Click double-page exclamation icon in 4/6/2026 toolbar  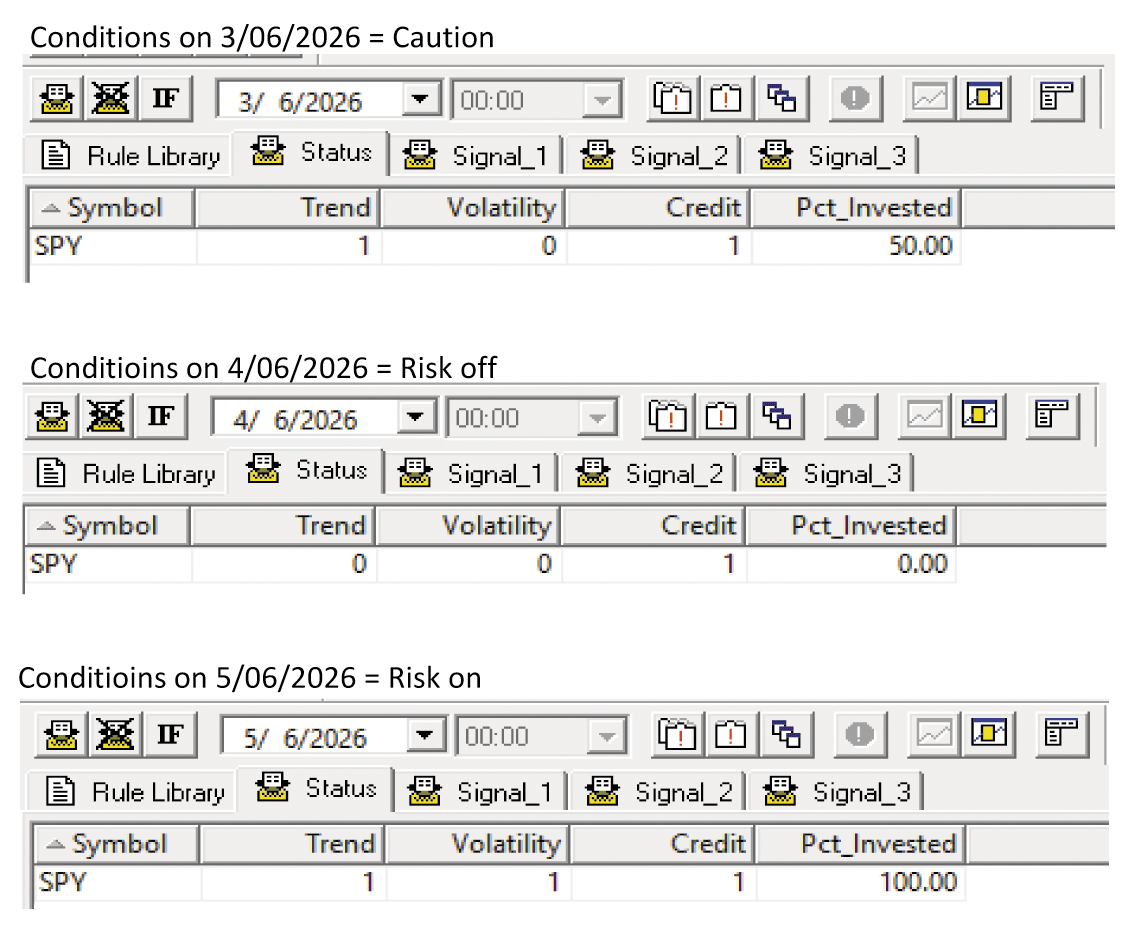[668, 416]
